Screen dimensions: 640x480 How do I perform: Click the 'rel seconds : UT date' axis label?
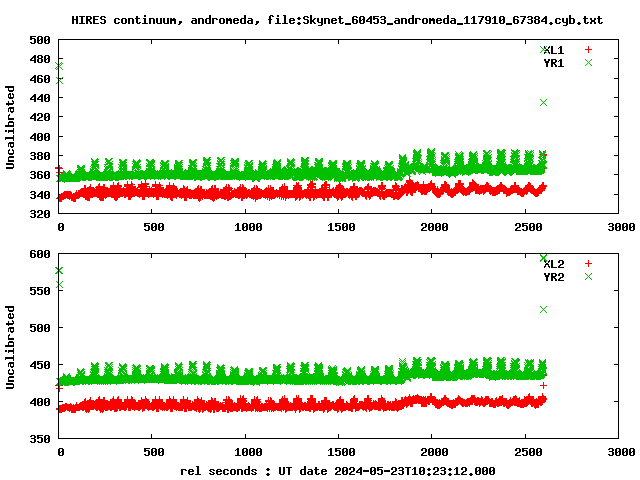pyautogui.click(x=338, y=471)
